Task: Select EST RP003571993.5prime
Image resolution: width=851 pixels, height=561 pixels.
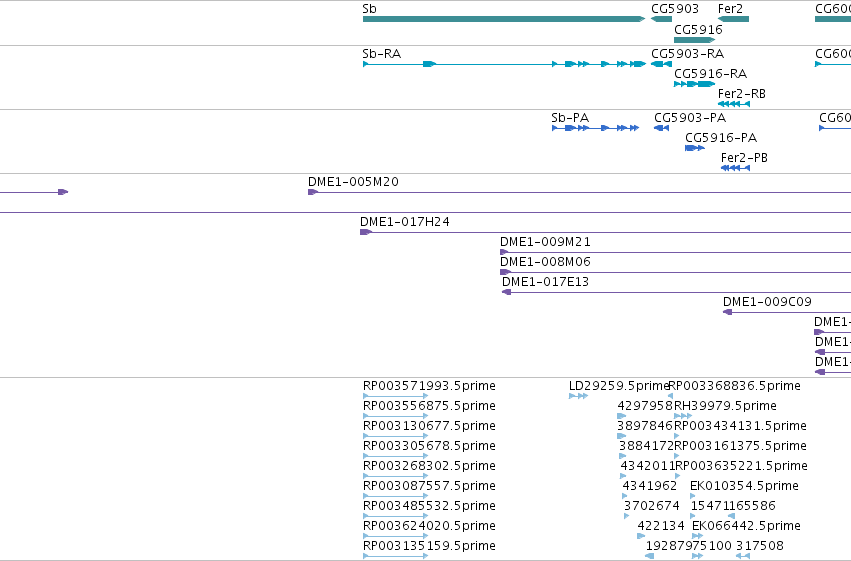Action: pos(429,386)
